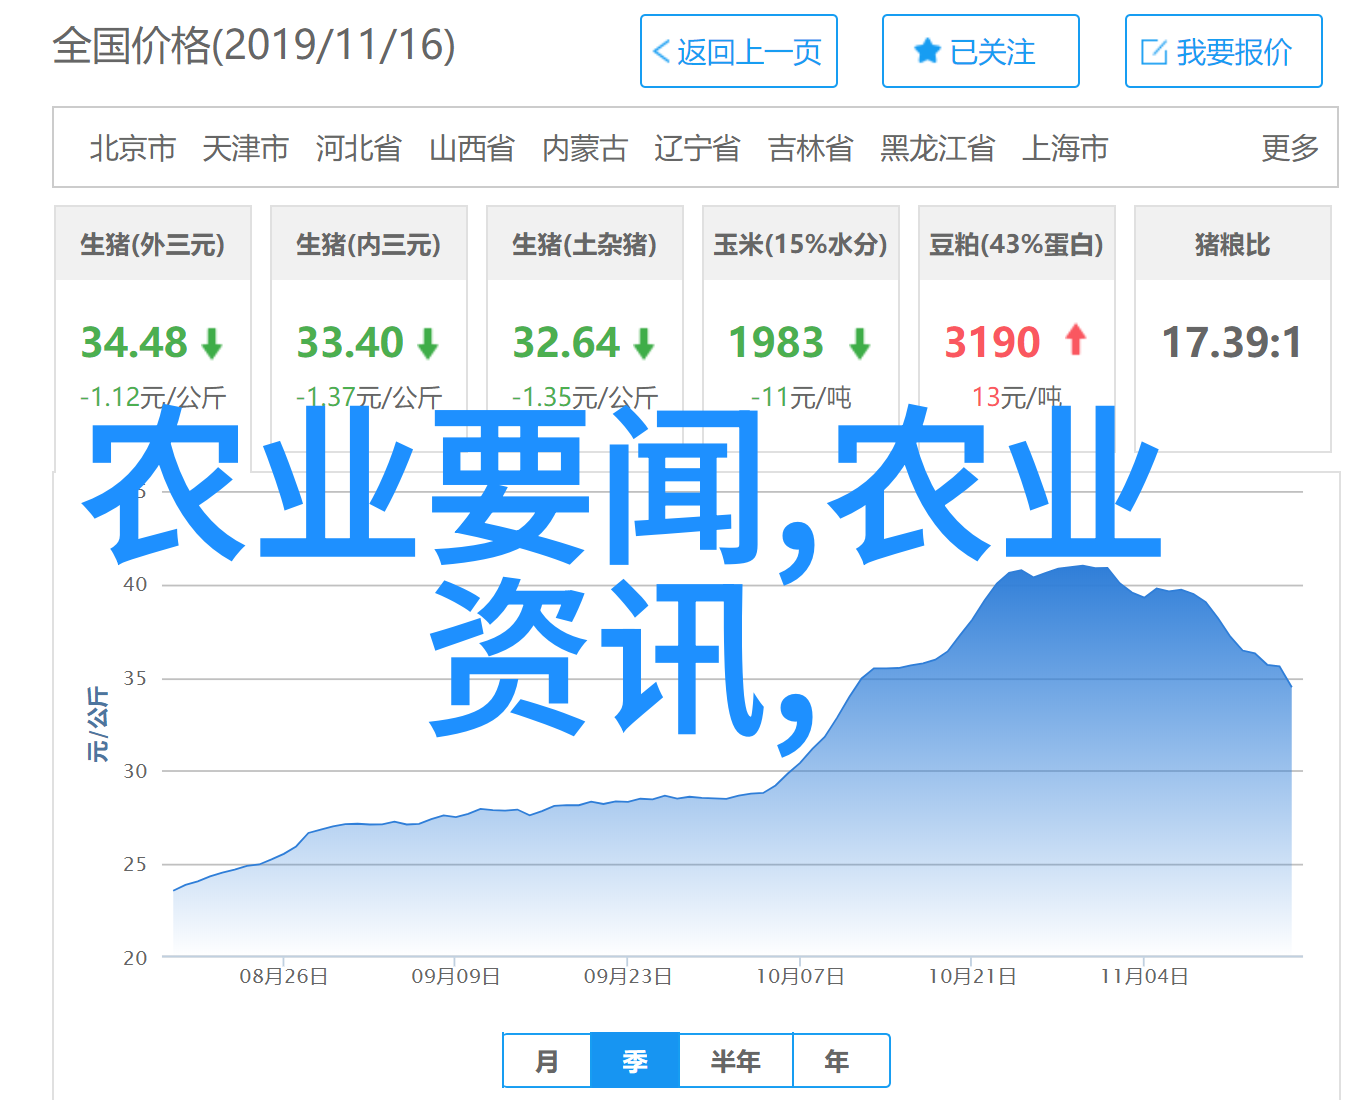
Task: Expand 更多 regions list
Action: pos(1290,148)
